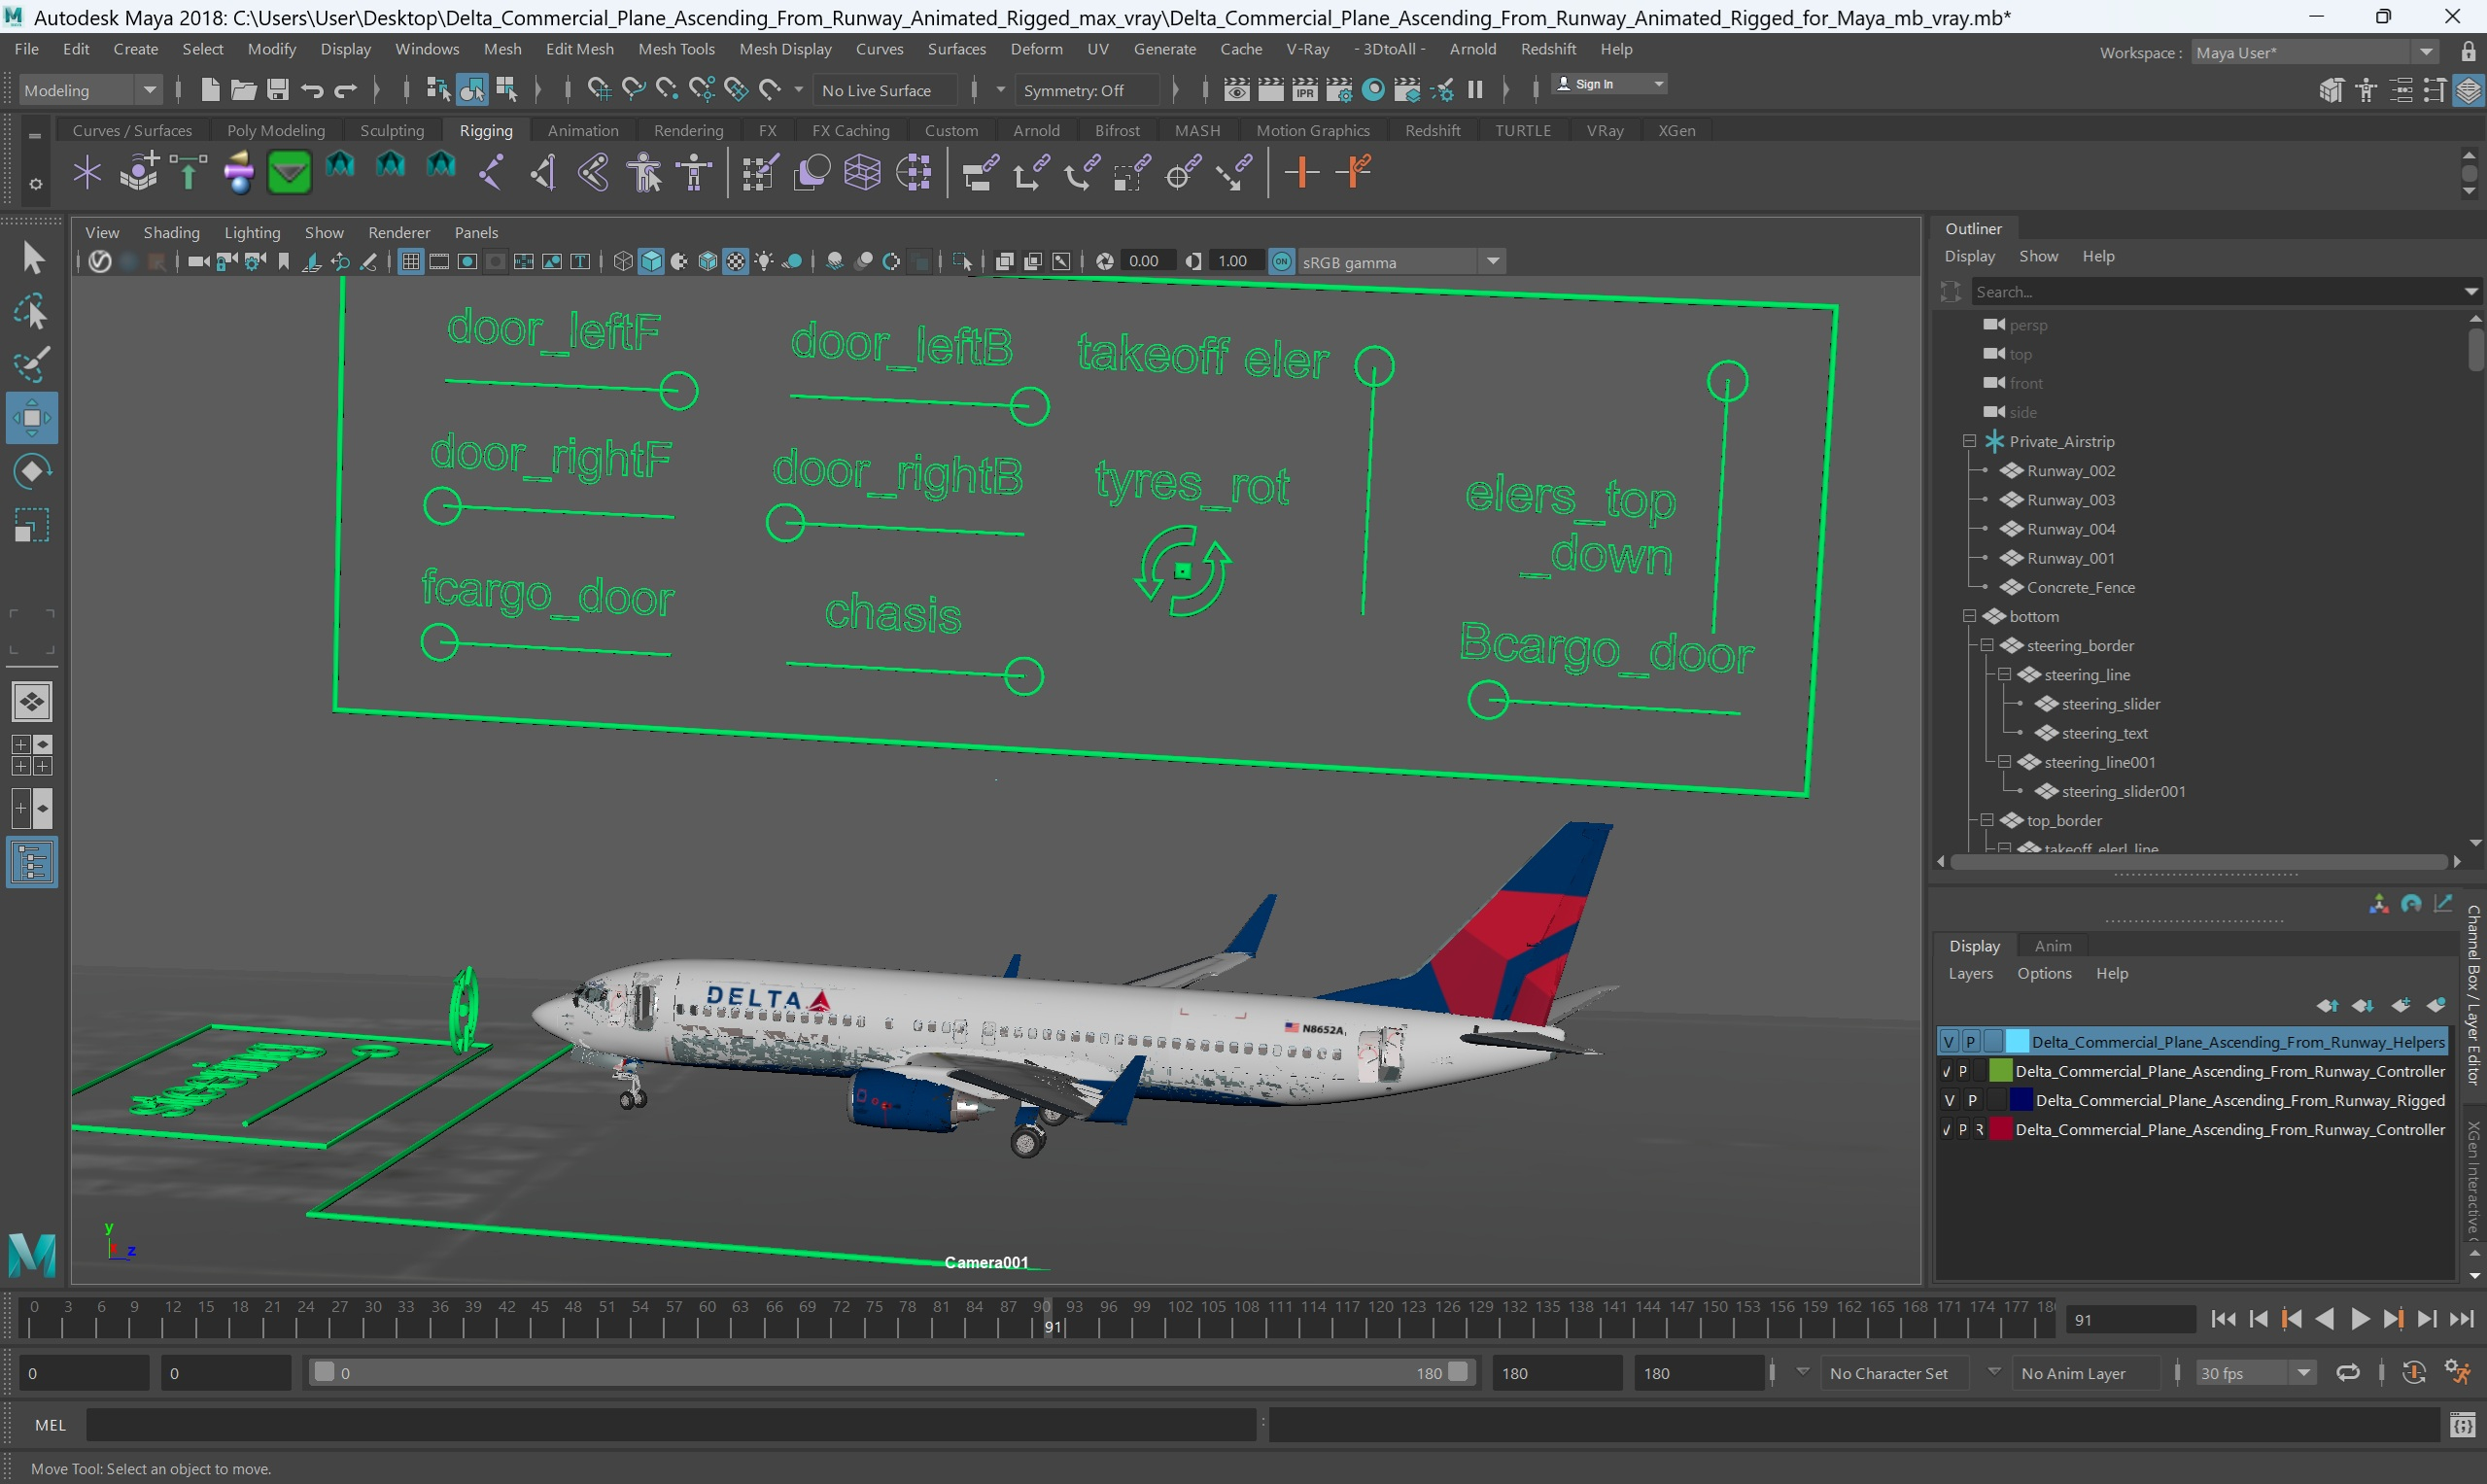Viewport: 2487px width, 1484px height.
Task: Choose the Lasso select tool
Action: coord(32,313)
